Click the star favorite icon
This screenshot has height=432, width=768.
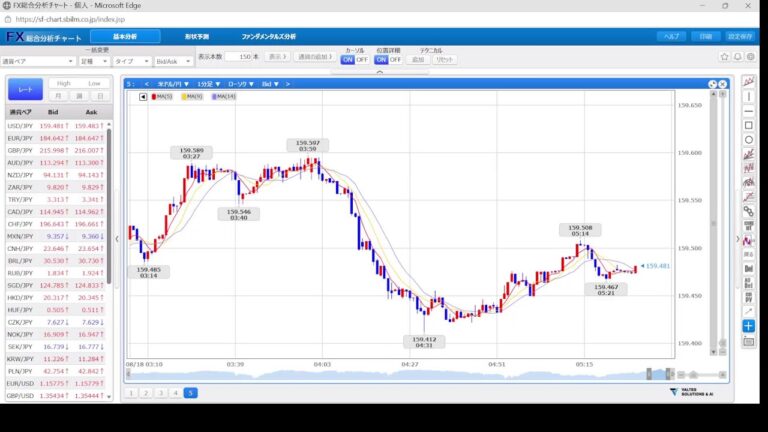coord(724,57)
